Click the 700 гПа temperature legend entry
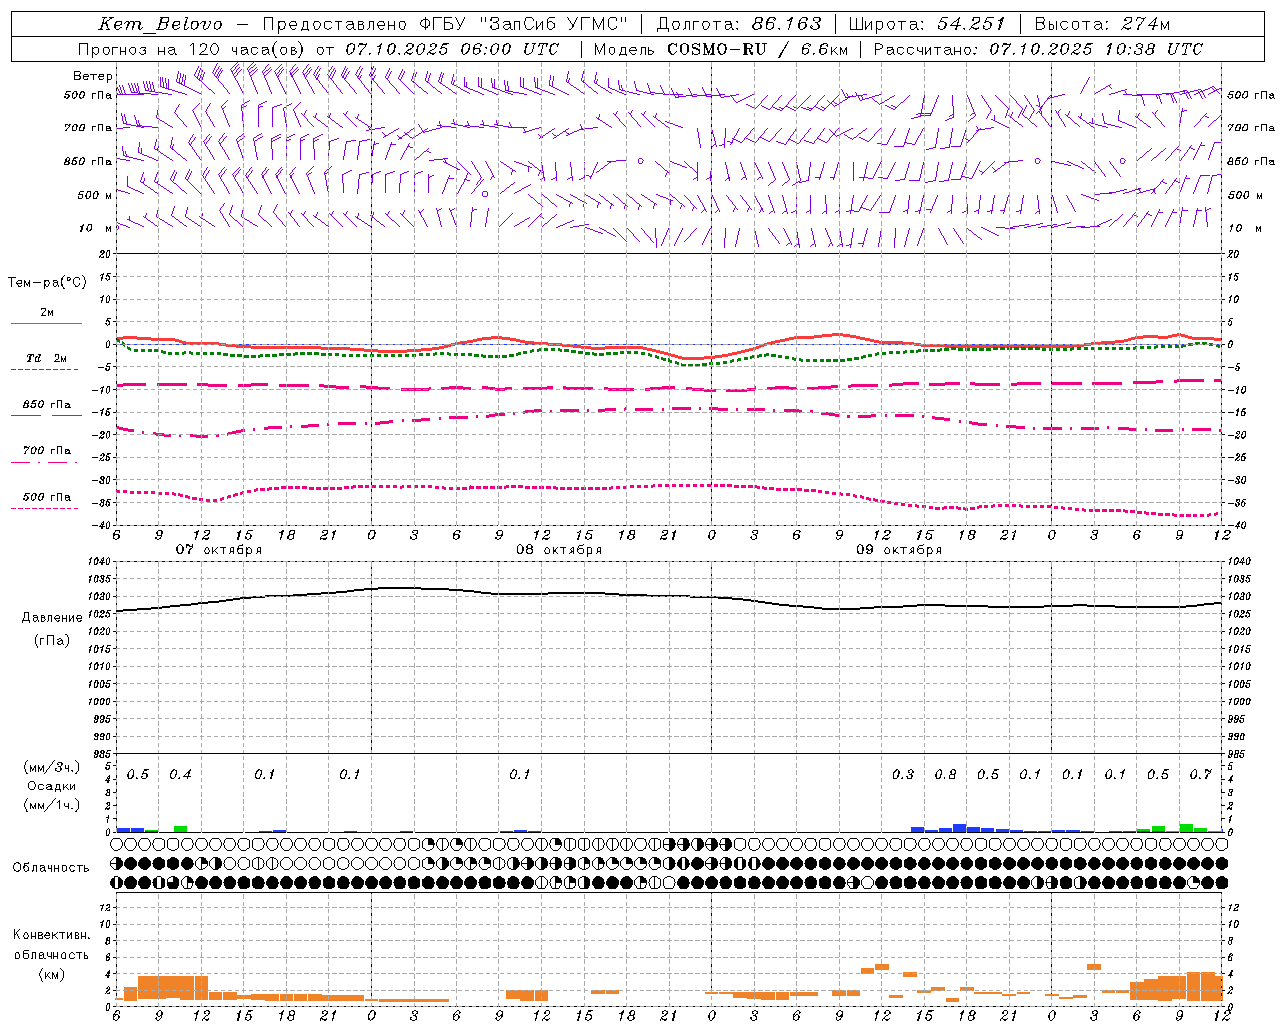1280x1024 pixels. pyautogui.click(x=46, y=451)
